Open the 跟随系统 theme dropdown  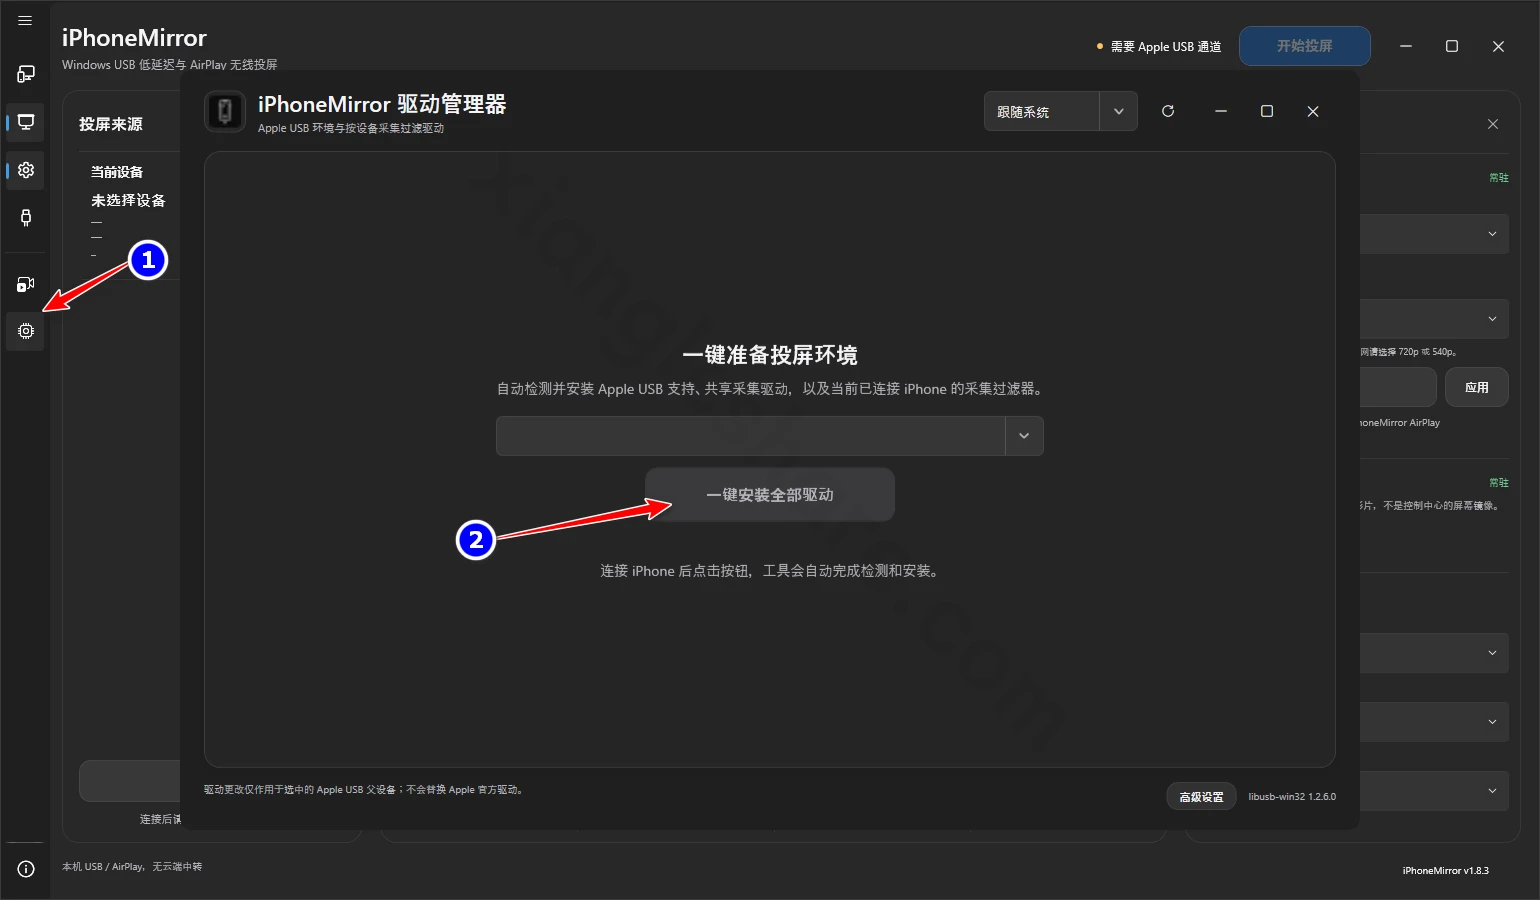[1061, 111]
